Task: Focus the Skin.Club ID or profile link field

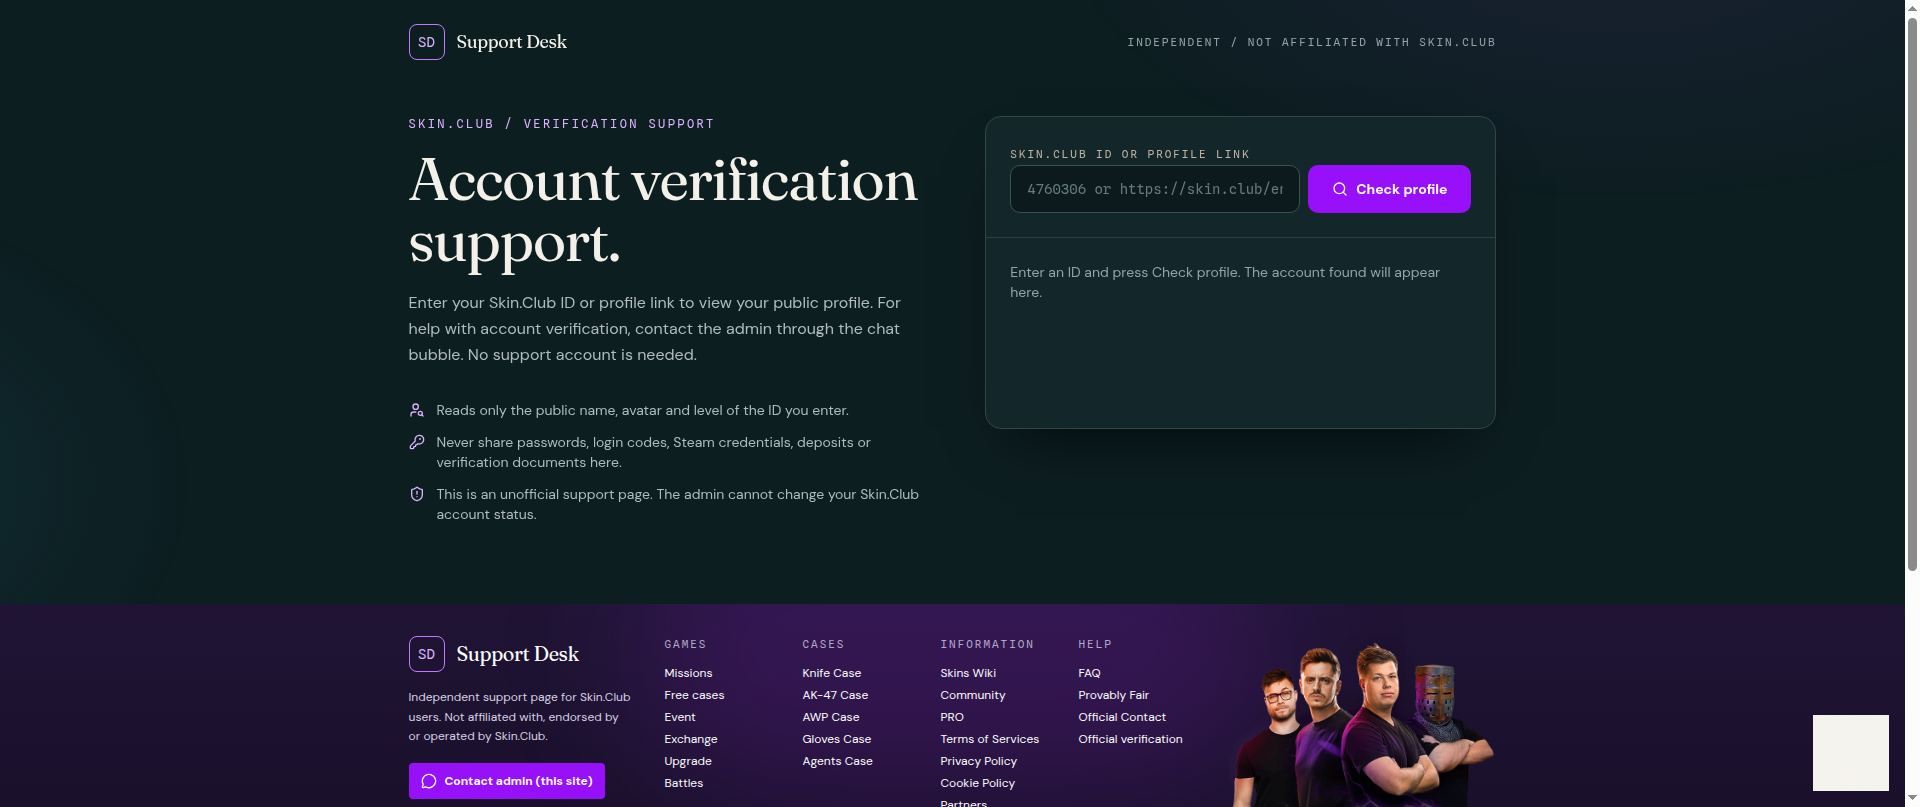Action: pos(1155,189)
